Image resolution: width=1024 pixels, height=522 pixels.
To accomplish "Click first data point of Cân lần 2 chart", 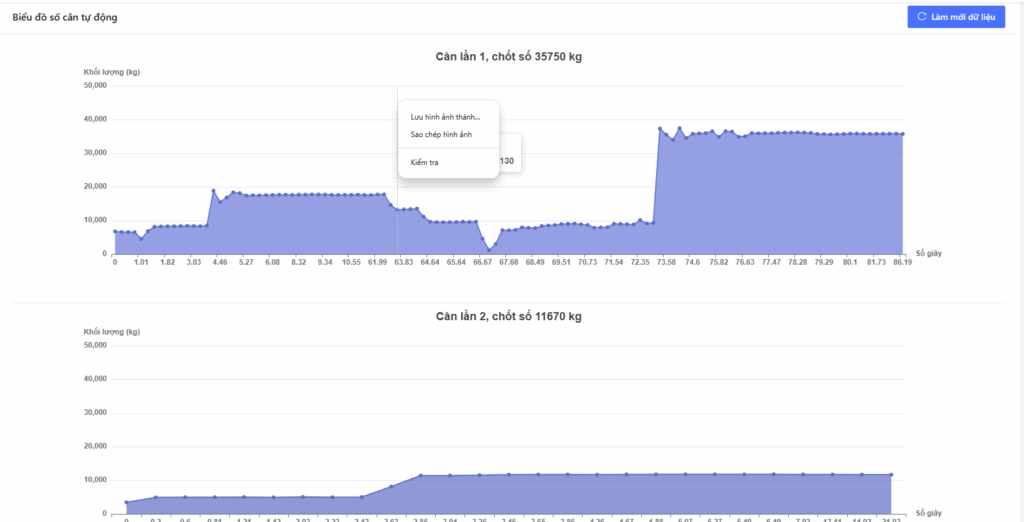I will (126, 502).
